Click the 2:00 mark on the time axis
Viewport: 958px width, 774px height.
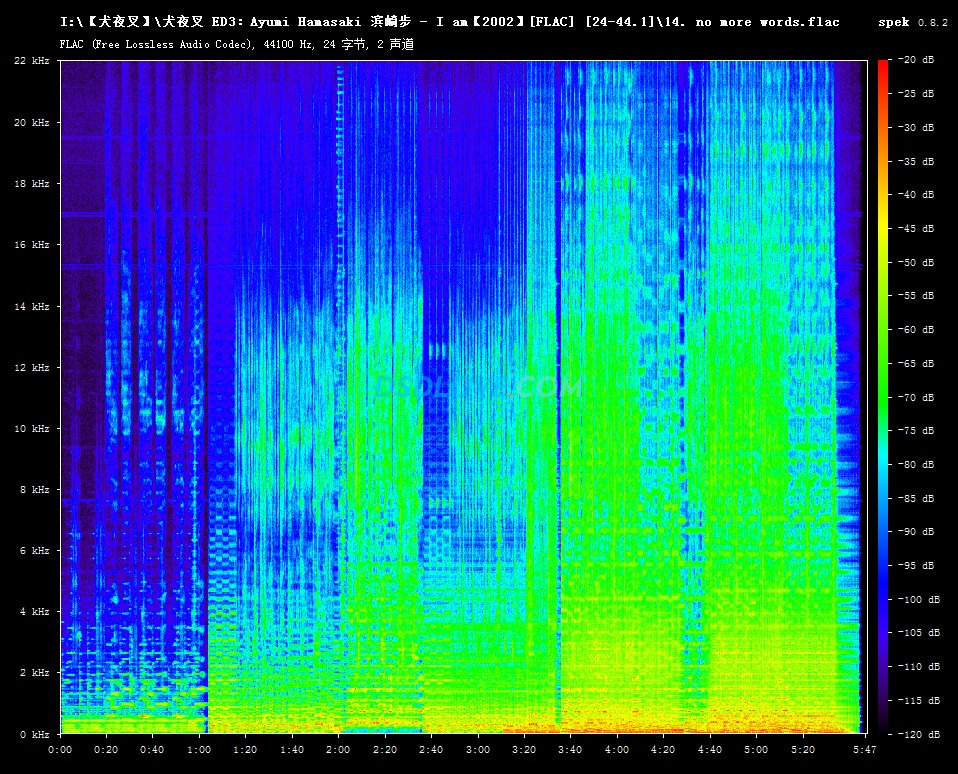pyautogui.click(x=338, y=749)
